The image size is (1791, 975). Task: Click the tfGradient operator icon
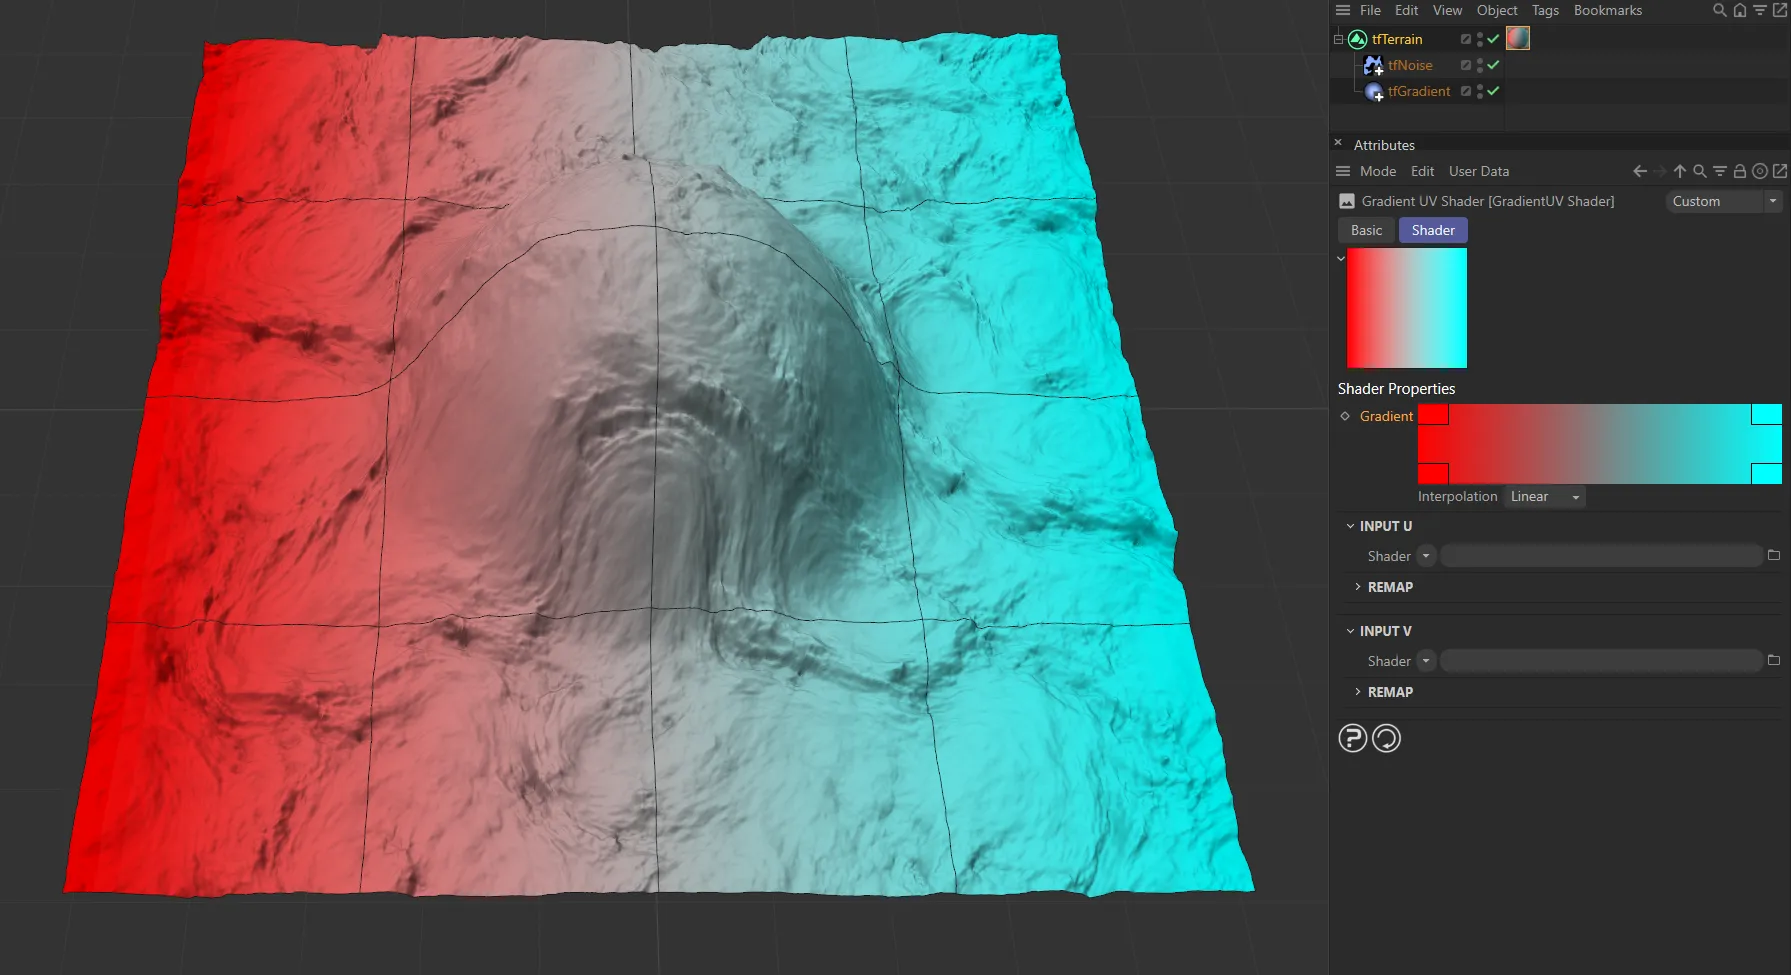point(1374,91)
